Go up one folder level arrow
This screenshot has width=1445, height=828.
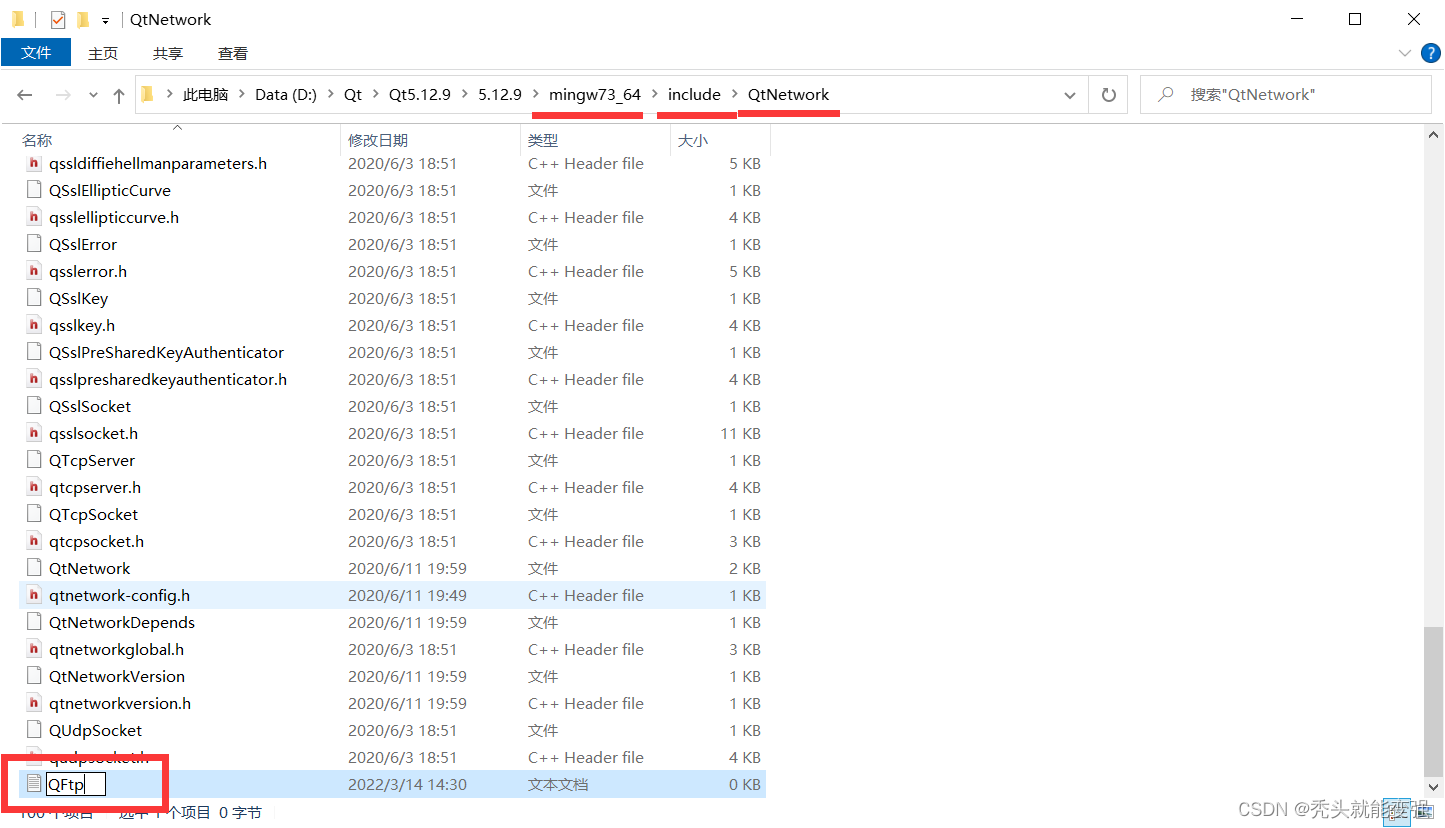[119, 95]
